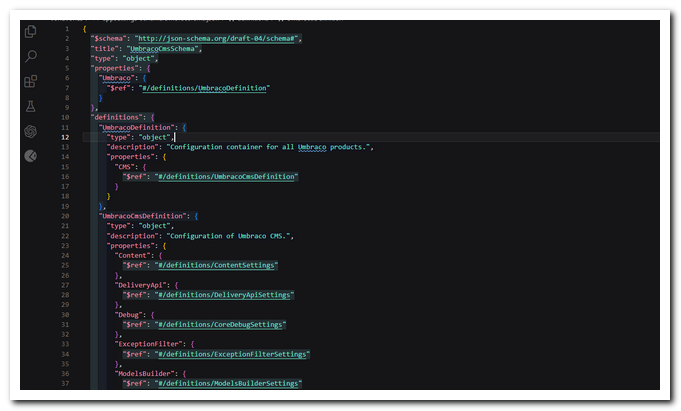The width and height of the screenshot is (681, 411).
Task: Follow the #/definitions/UmbracoCmsDefinition reference
Action: [226, 177]
